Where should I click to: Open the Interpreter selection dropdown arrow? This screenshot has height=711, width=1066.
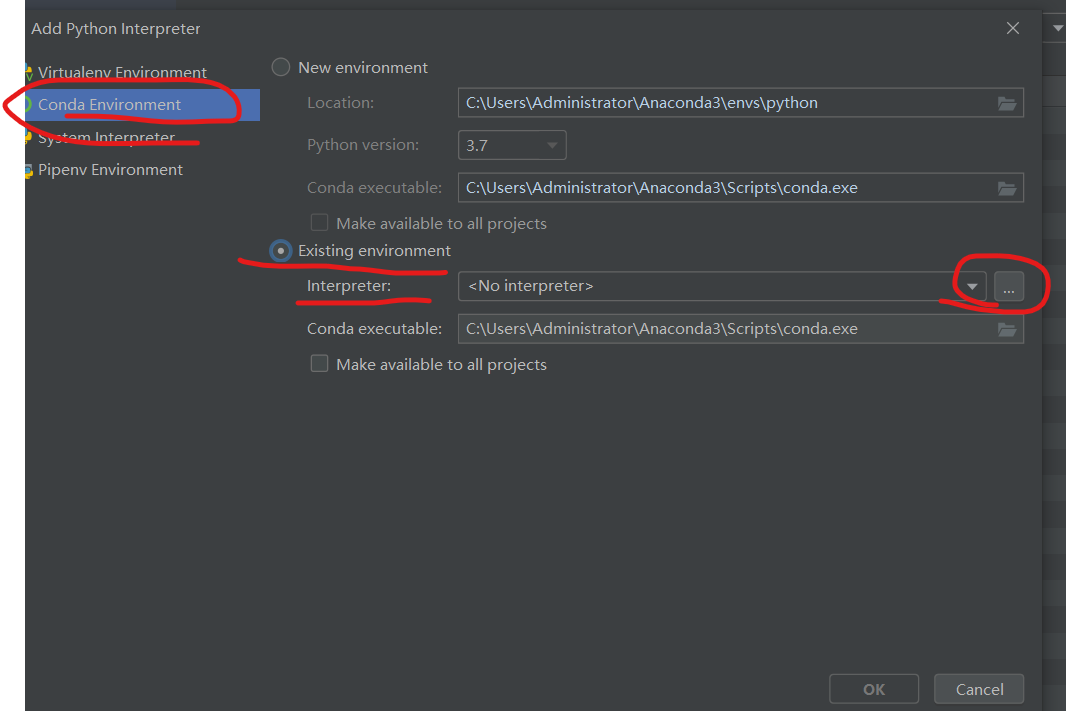coord(970,286)
